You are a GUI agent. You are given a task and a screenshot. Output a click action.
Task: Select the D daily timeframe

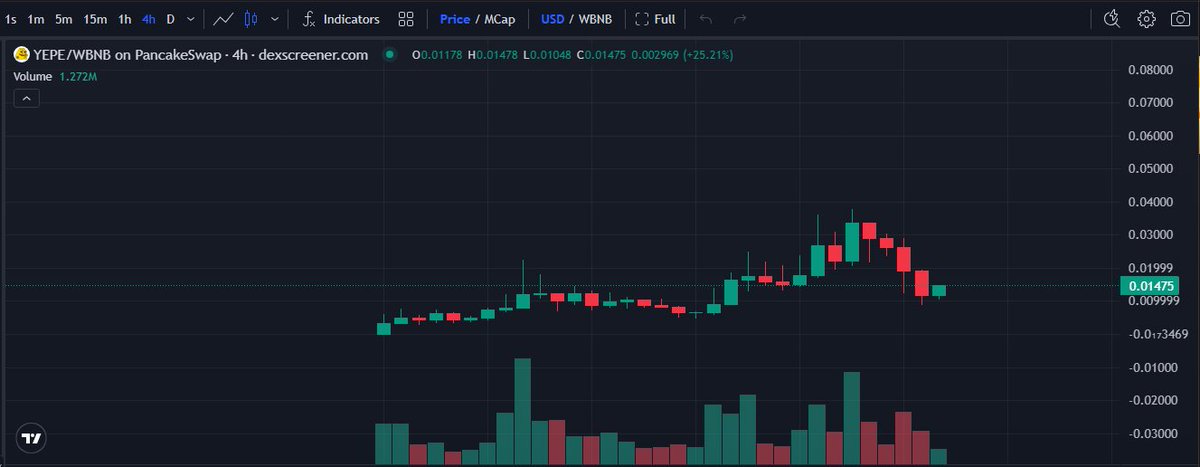pos(170,19)
